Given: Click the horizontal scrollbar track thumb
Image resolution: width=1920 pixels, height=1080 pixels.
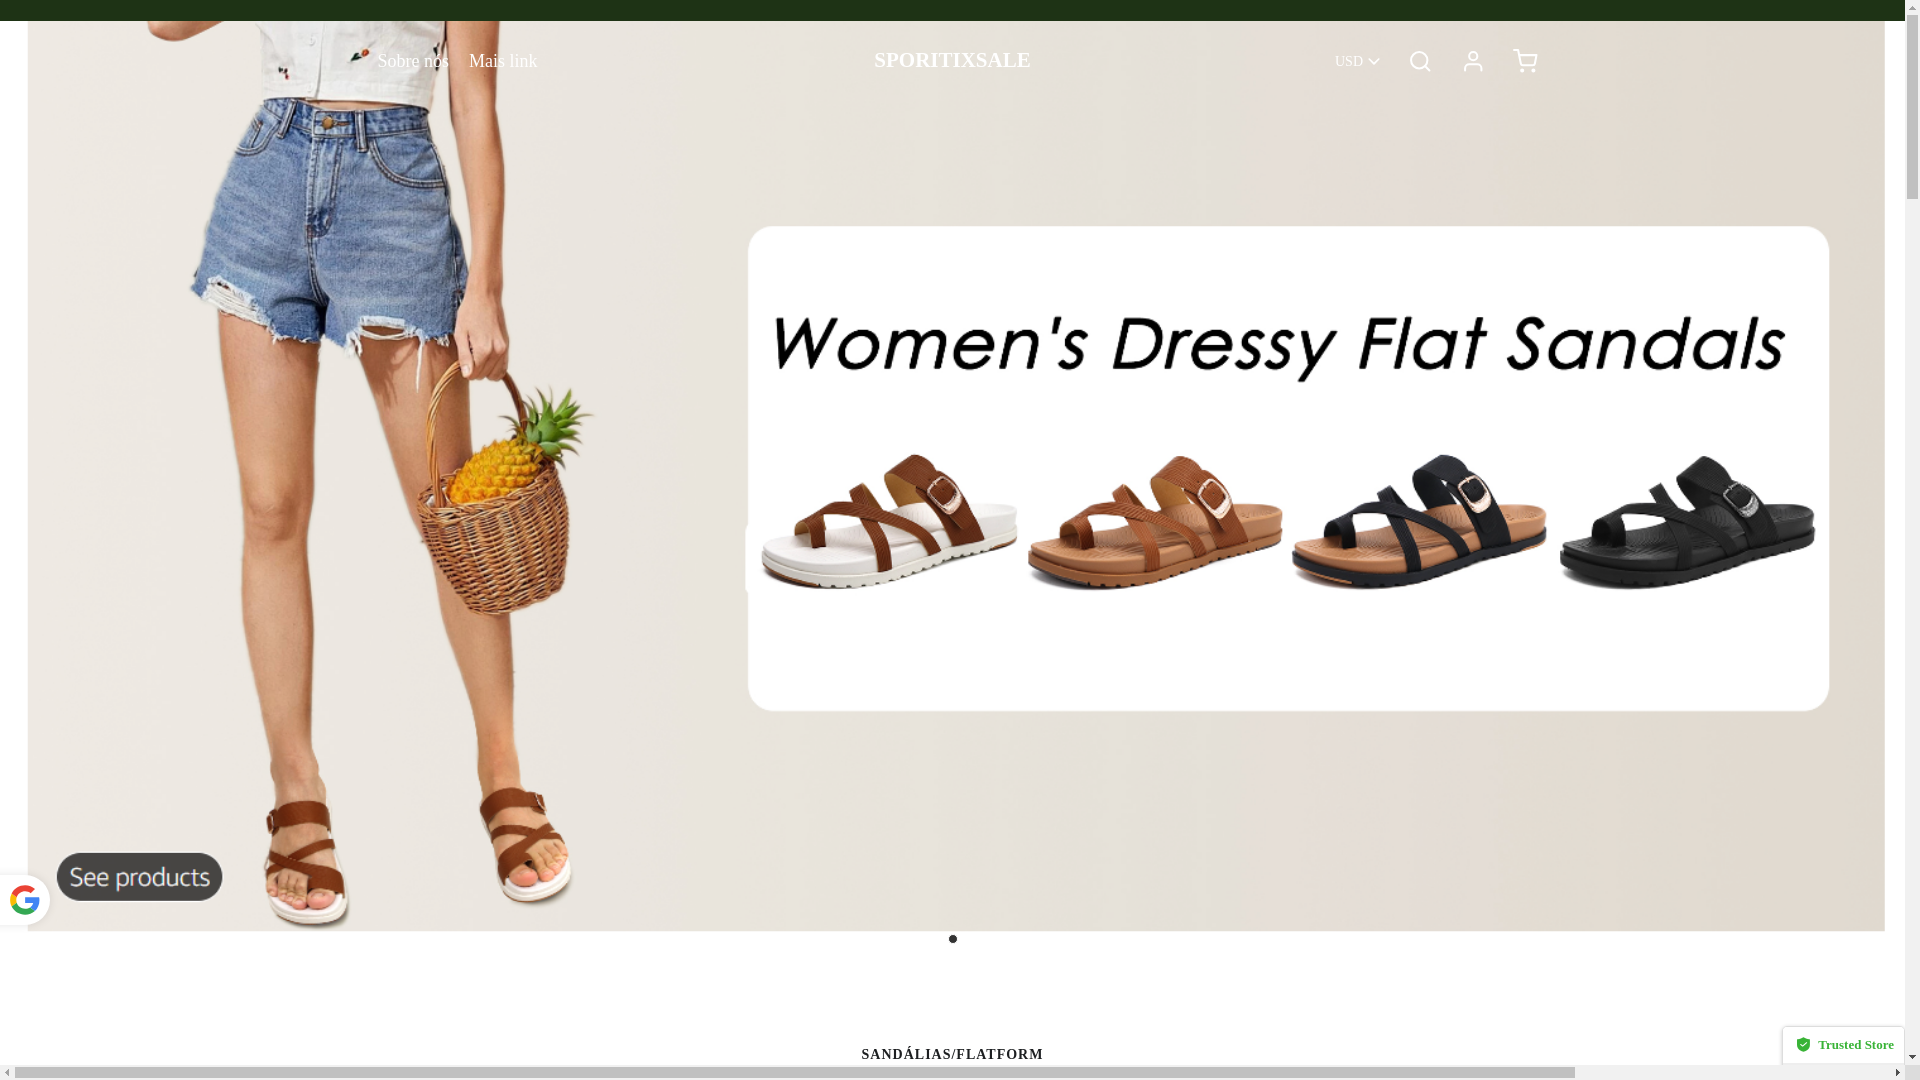Looking at the screenshot, I should (794, 1073).
